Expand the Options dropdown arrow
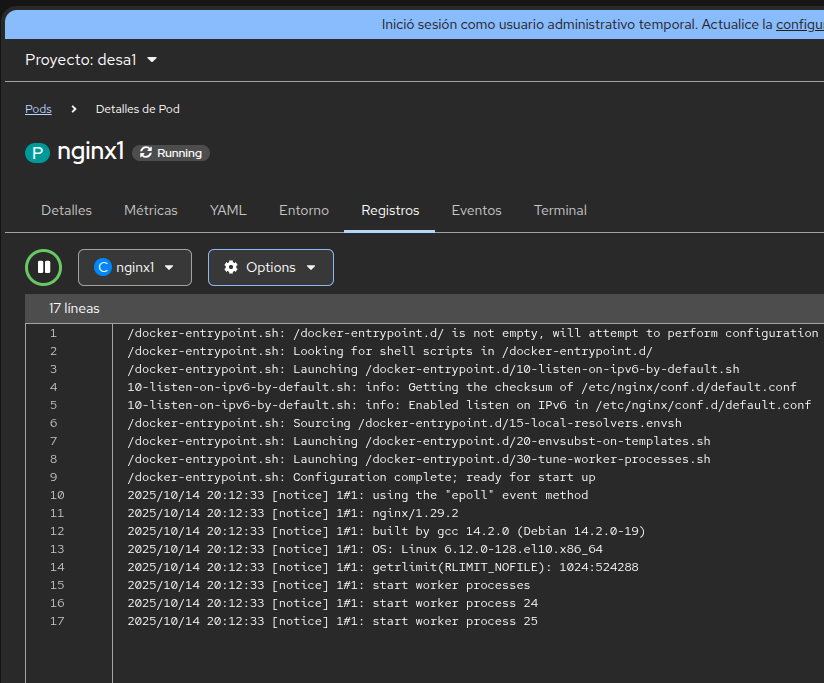824x683 pixels. pos(311,267)
